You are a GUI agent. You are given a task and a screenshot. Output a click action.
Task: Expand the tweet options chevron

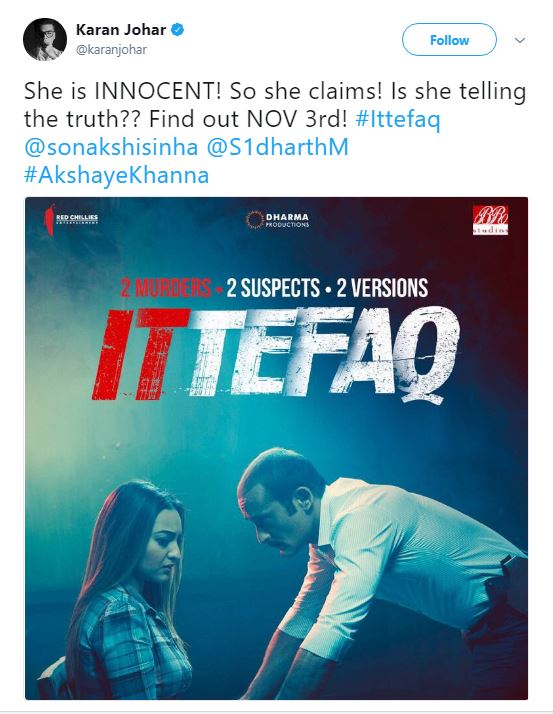pyautogui.click(x=520, y=41)
